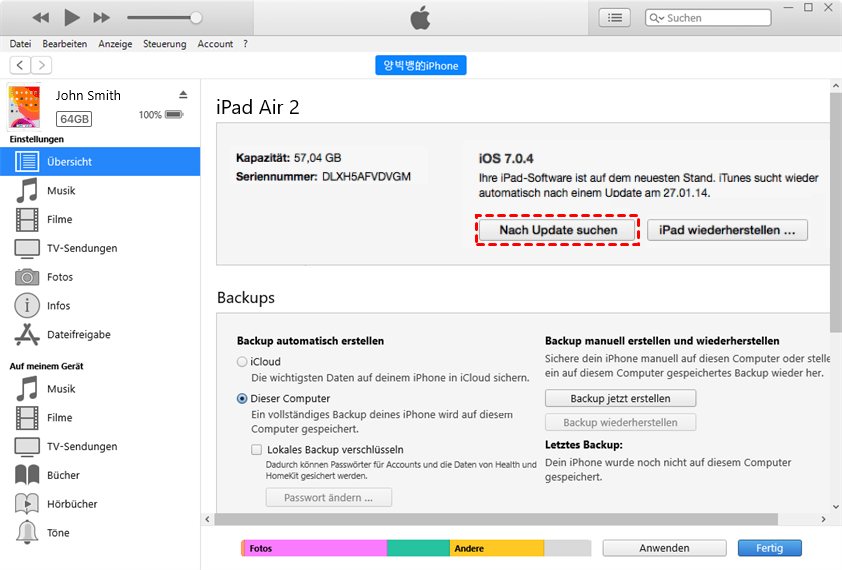Viewport: 842px width, 570px height.
Task: Navigate forward with the right chevron
Action: click(x=41, y=65)
